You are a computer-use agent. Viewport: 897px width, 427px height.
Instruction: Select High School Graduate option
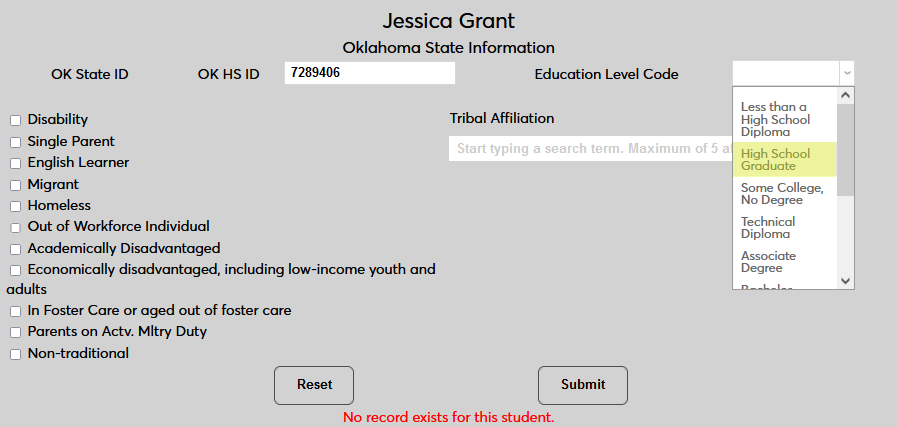tap(784, 160)
